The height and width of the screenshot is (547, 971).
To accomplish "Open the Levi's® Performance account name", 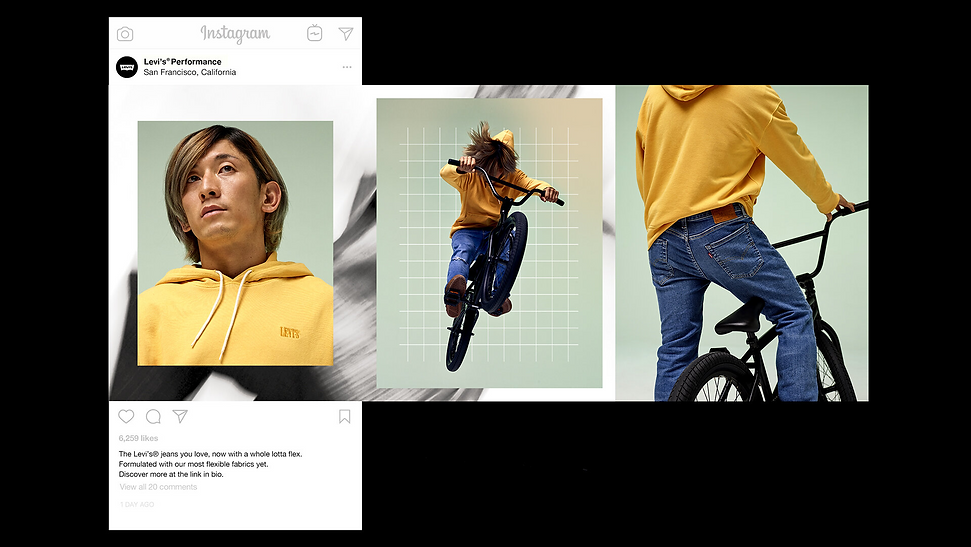I will pyautogui.click(x=182, y=61).
